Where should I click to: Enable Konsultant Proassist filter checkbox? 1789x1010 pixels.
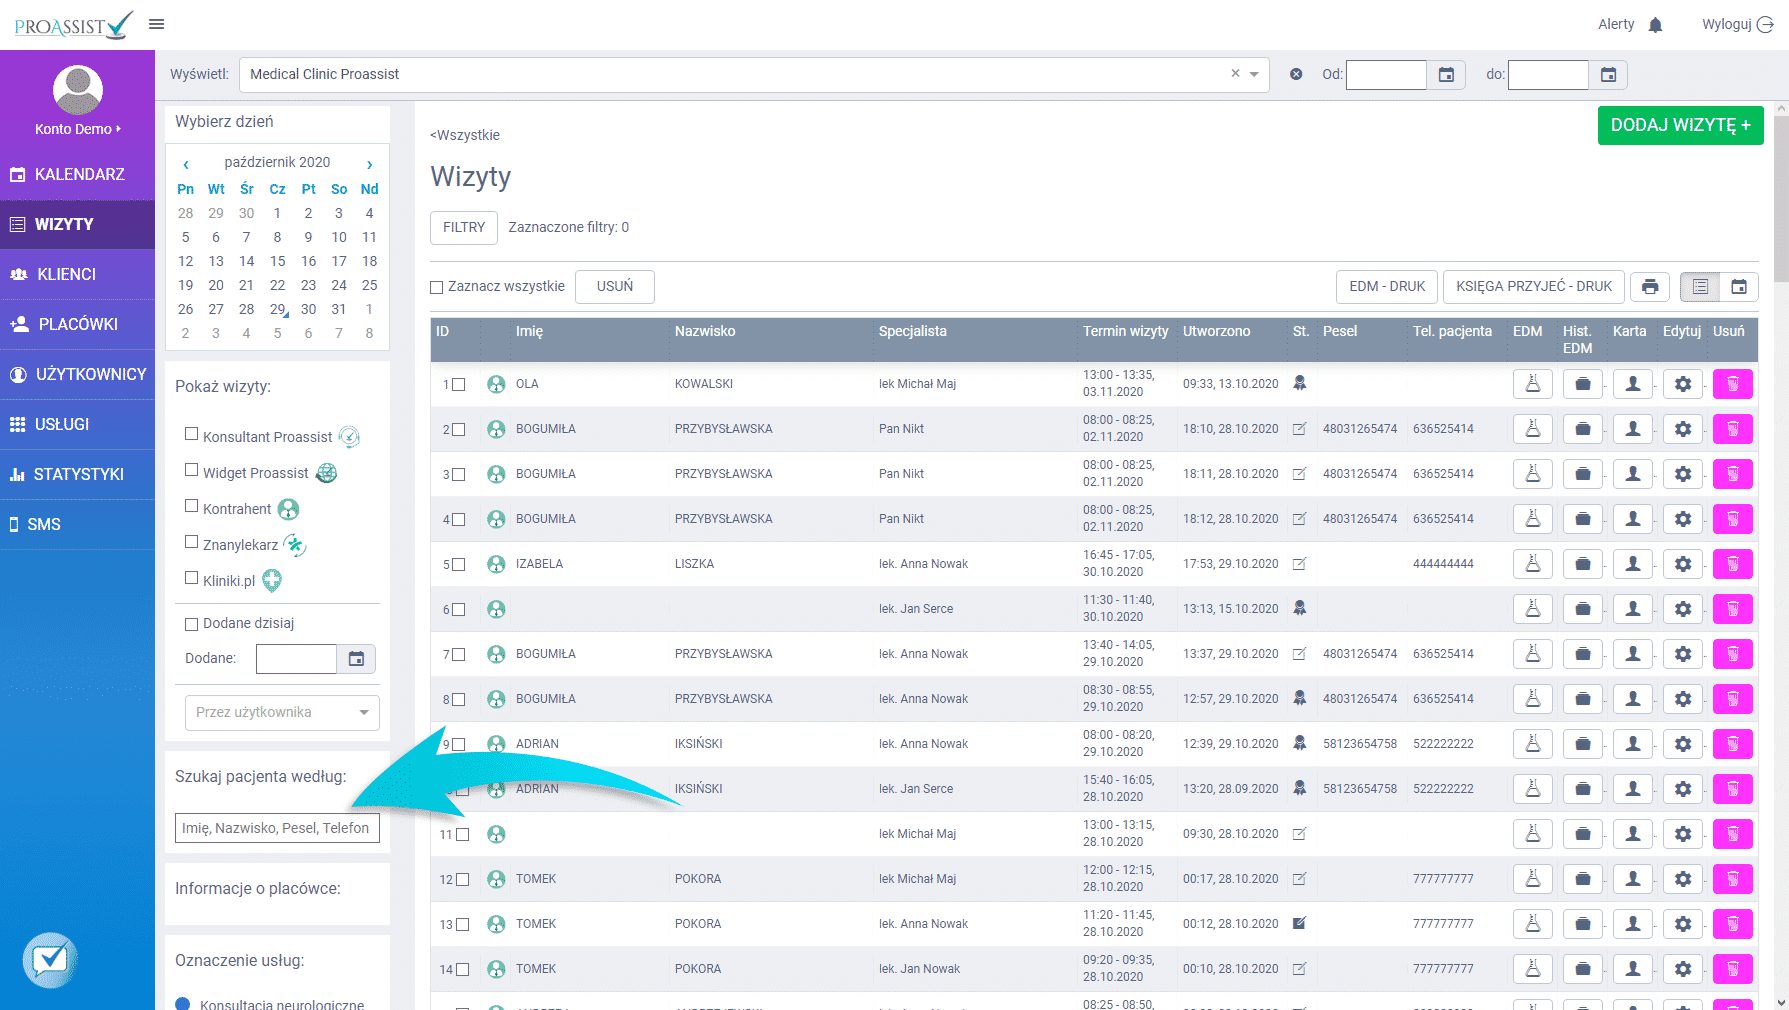click(x=192, y=434)
